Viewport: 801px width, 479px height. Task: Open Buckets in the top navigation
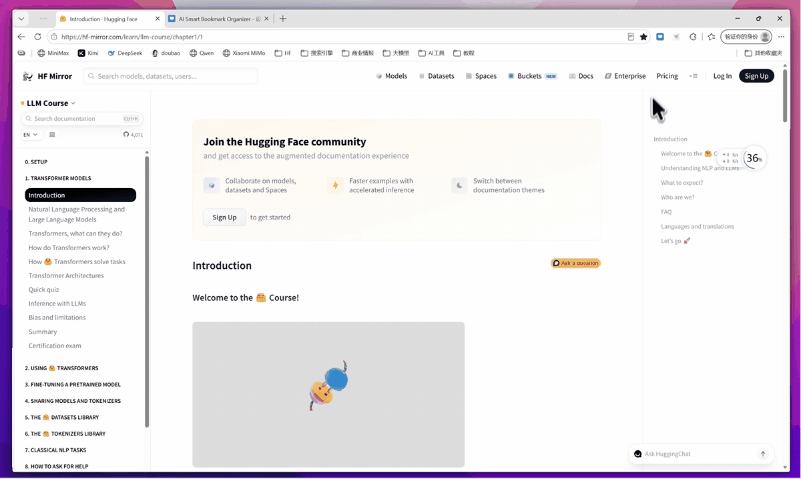click(532, 76)
